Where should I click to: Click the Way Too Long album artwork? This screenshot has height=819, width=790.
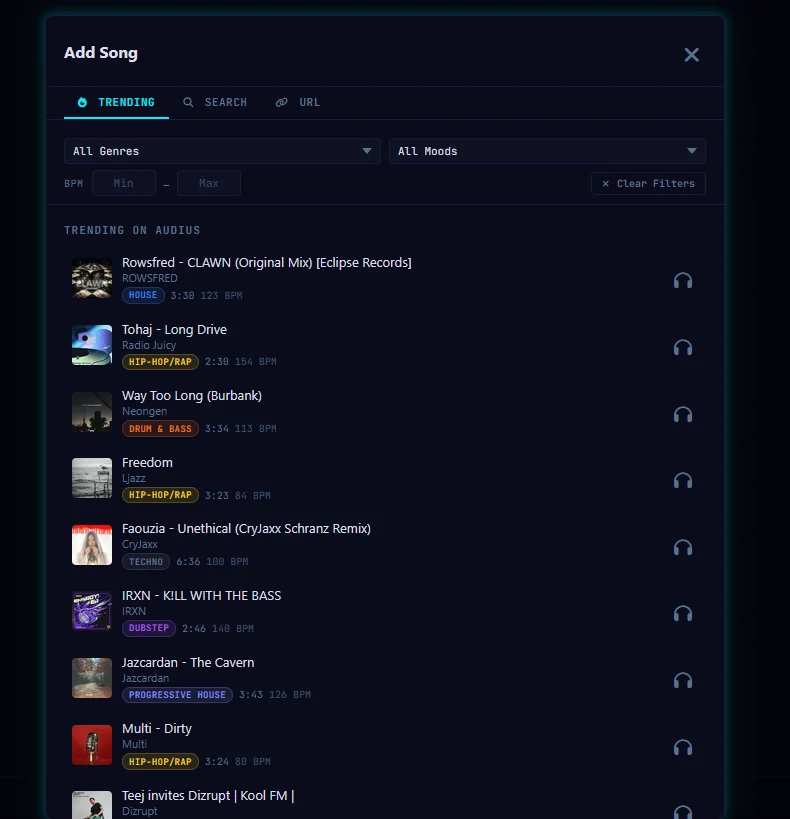pyautogui.click(x=92, y=412)
